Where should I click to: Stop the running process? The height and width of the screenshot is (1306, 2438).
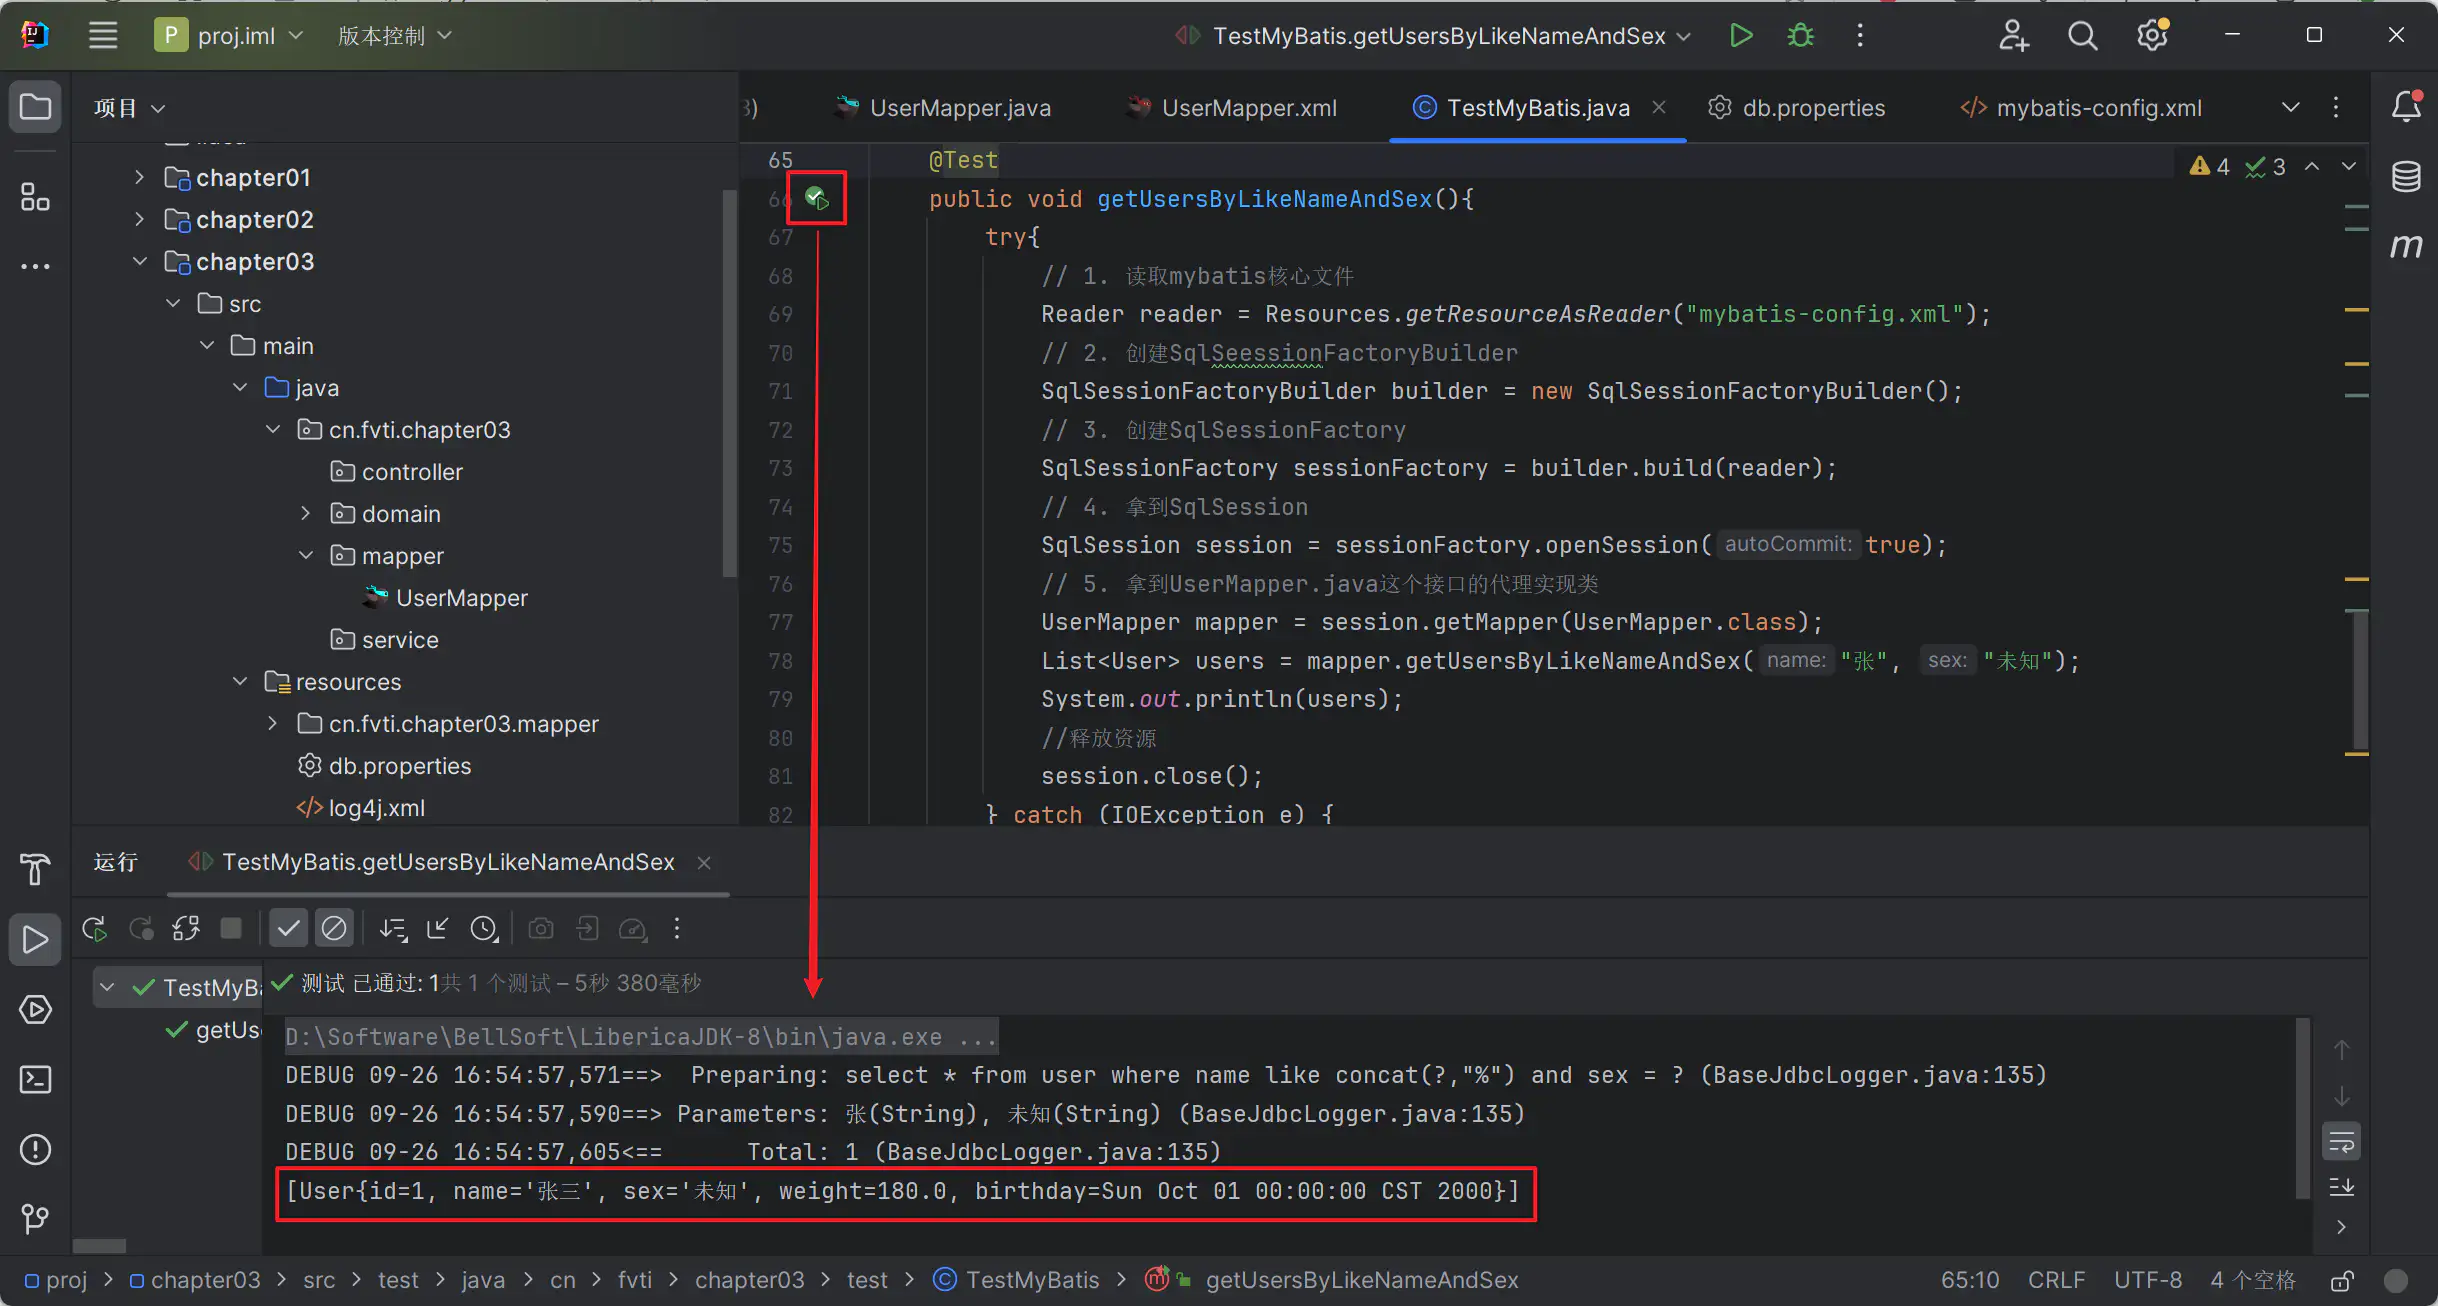click(x=231, y=929)
